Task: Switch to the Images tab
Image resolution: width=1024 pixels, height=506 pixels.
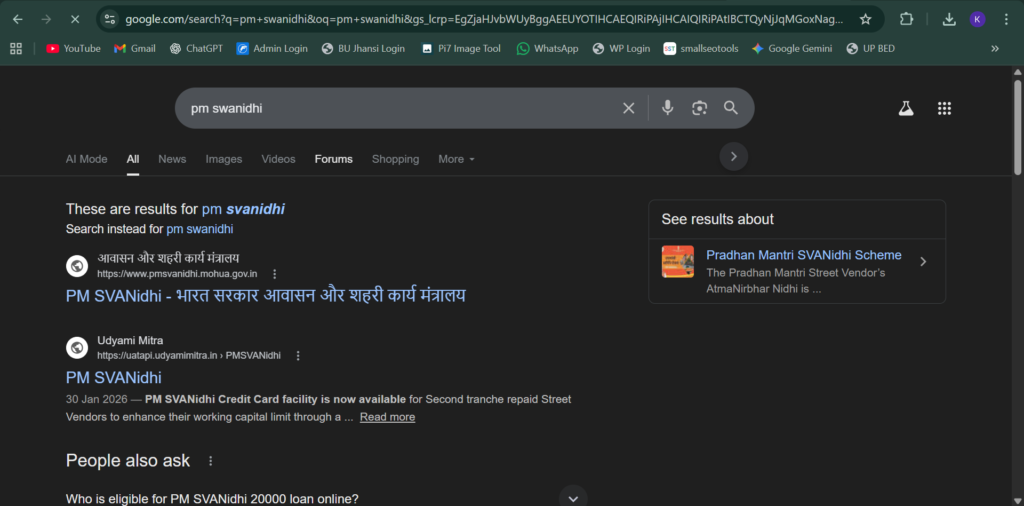Action: pyautogui.click(x=224, y=159)
